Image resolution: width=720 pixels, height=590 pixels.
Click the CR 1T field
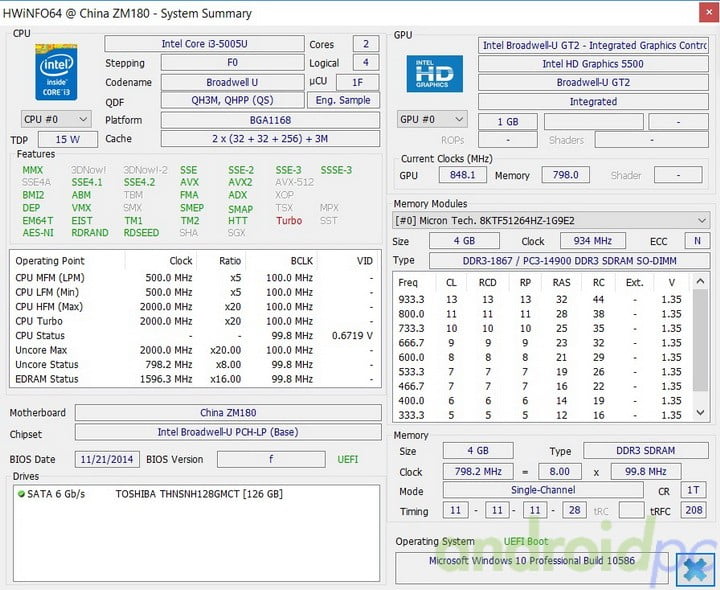point(694,490)
